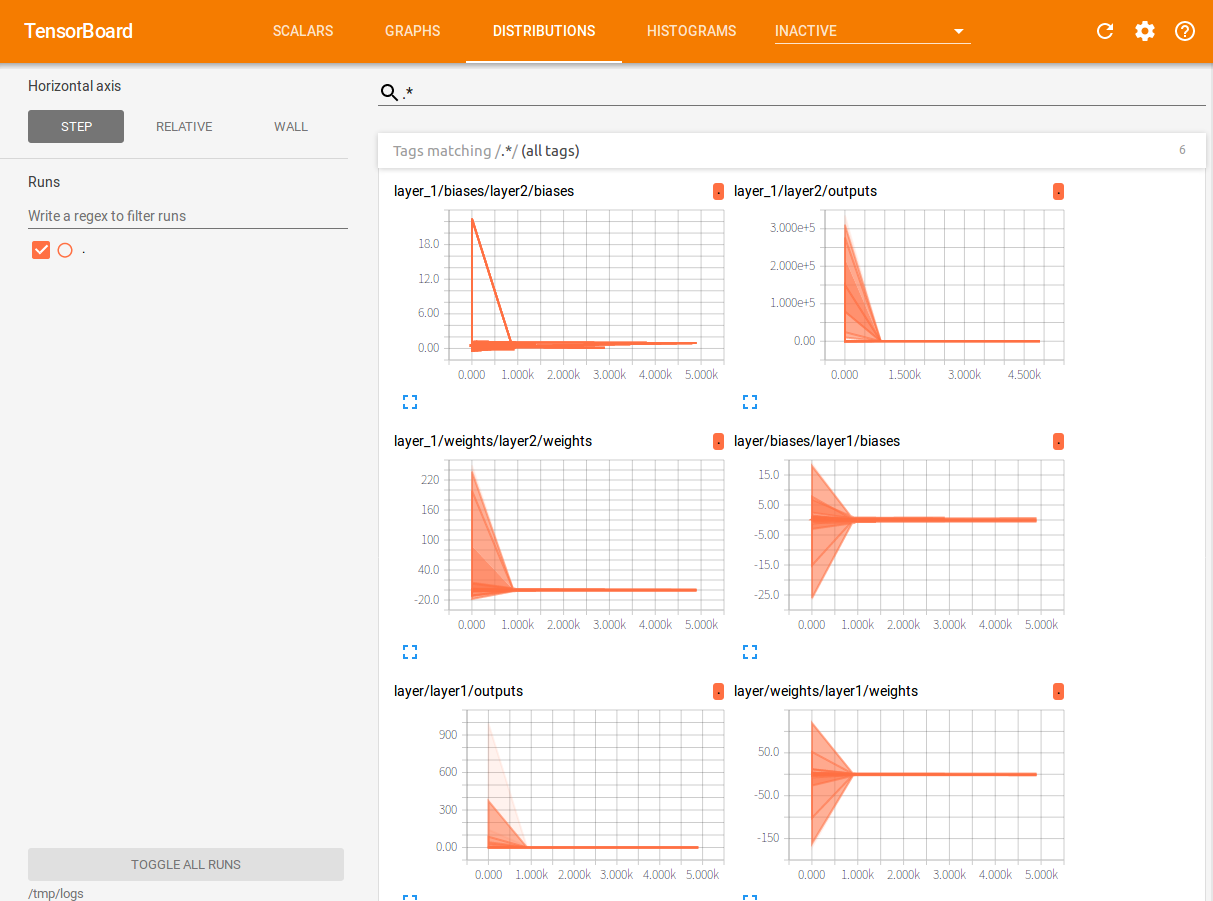Switch to the SCALARS tab
1213x901 pixels.
(303, 31)
